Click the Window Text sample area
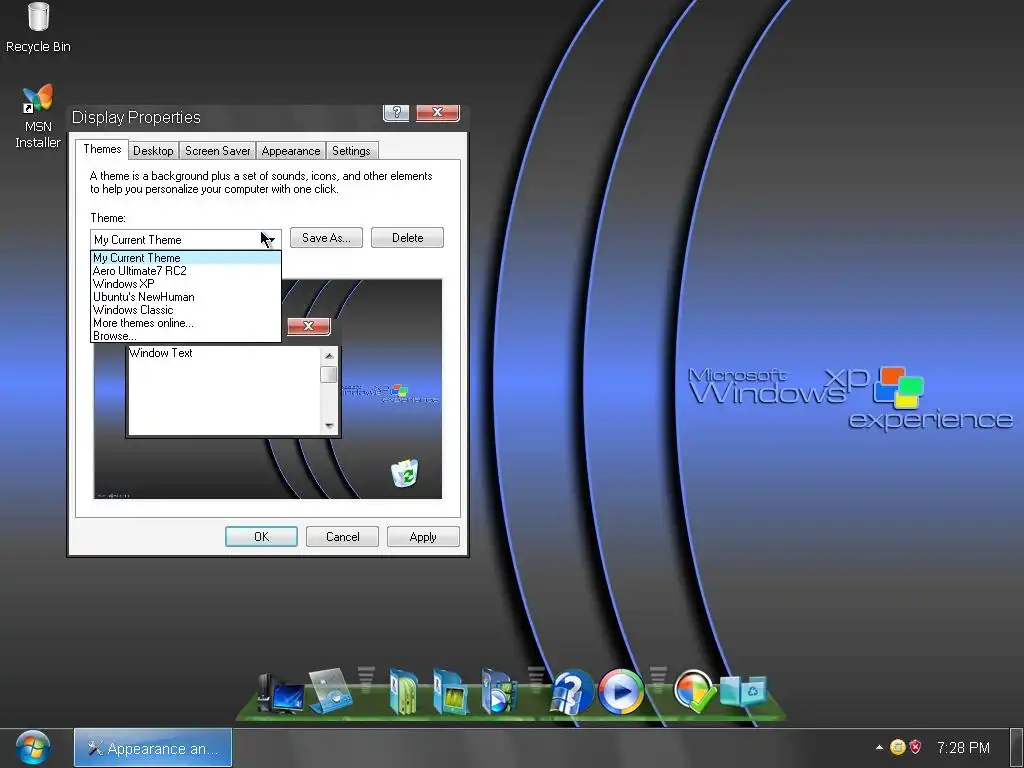The width and height of the screenshot is (1024, 768). (224, 391)
